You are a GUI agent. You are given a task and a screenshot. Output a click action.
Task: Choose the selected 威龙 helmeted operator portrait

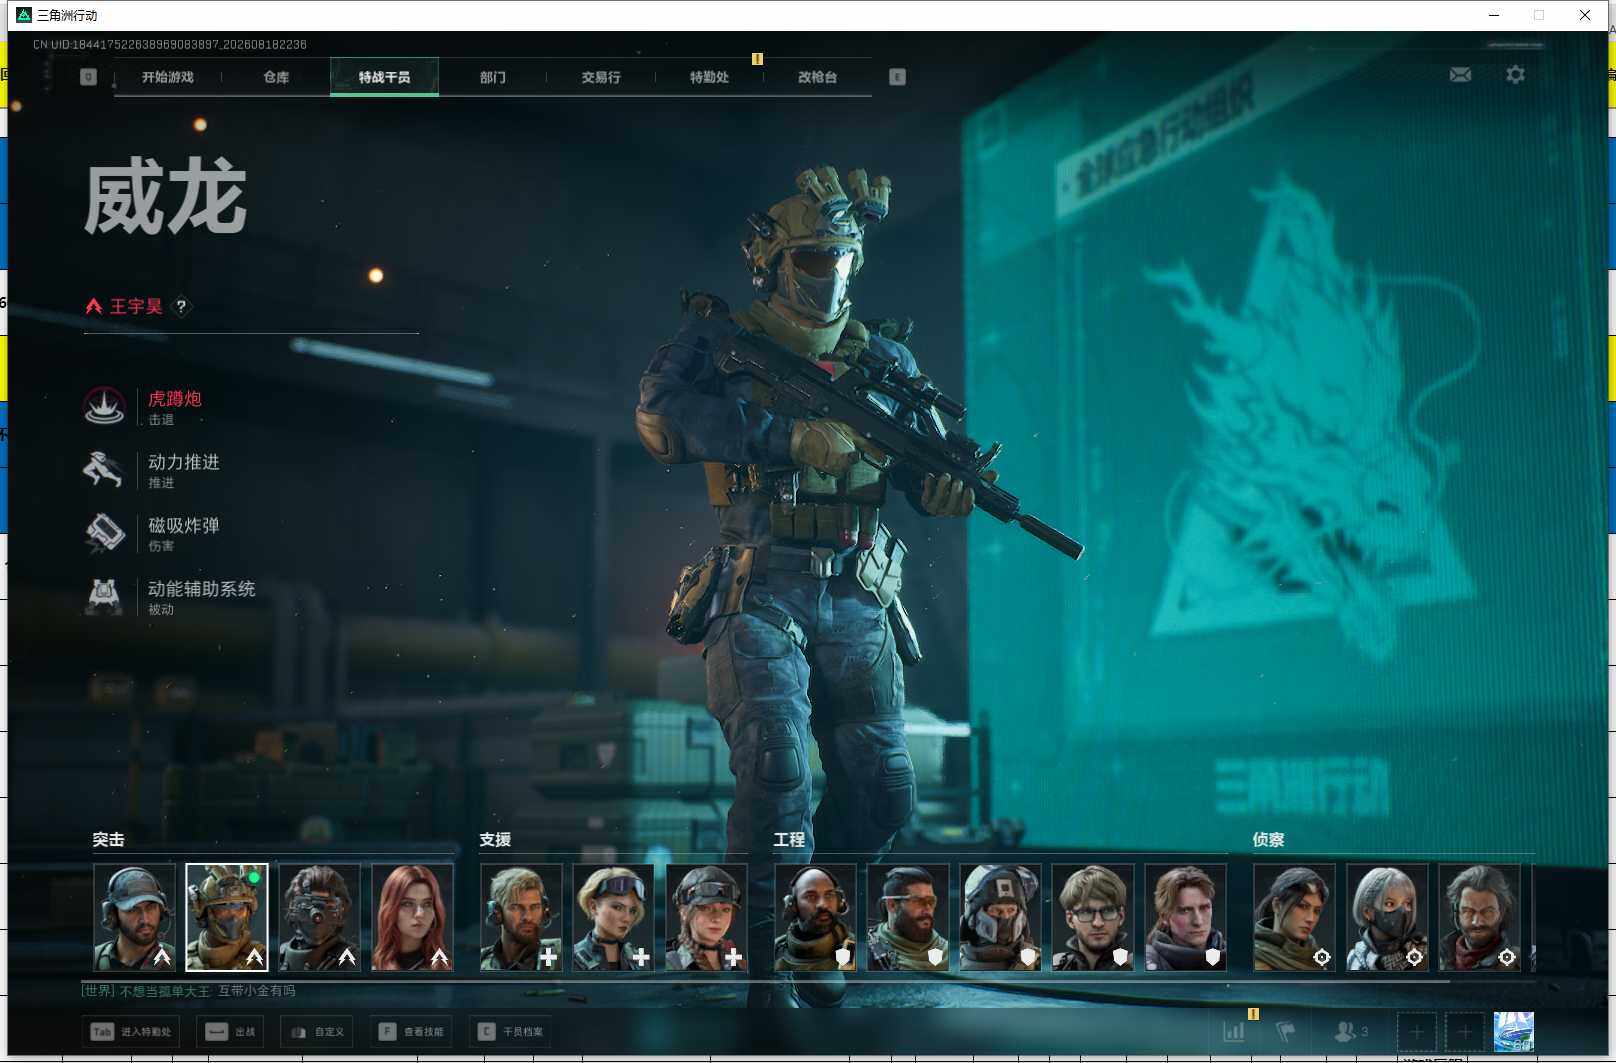pyautogui.click(x=227, y=917)
